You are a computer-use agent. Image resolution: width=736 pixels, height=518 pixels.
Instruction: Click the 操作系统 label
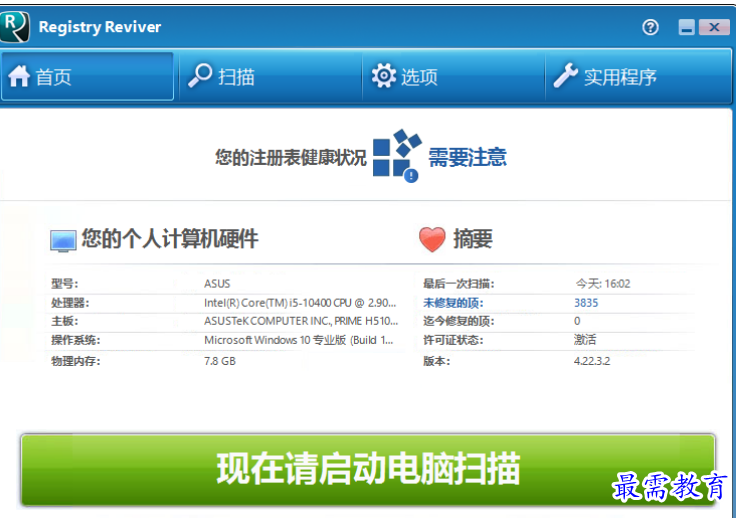coord(76,340)
